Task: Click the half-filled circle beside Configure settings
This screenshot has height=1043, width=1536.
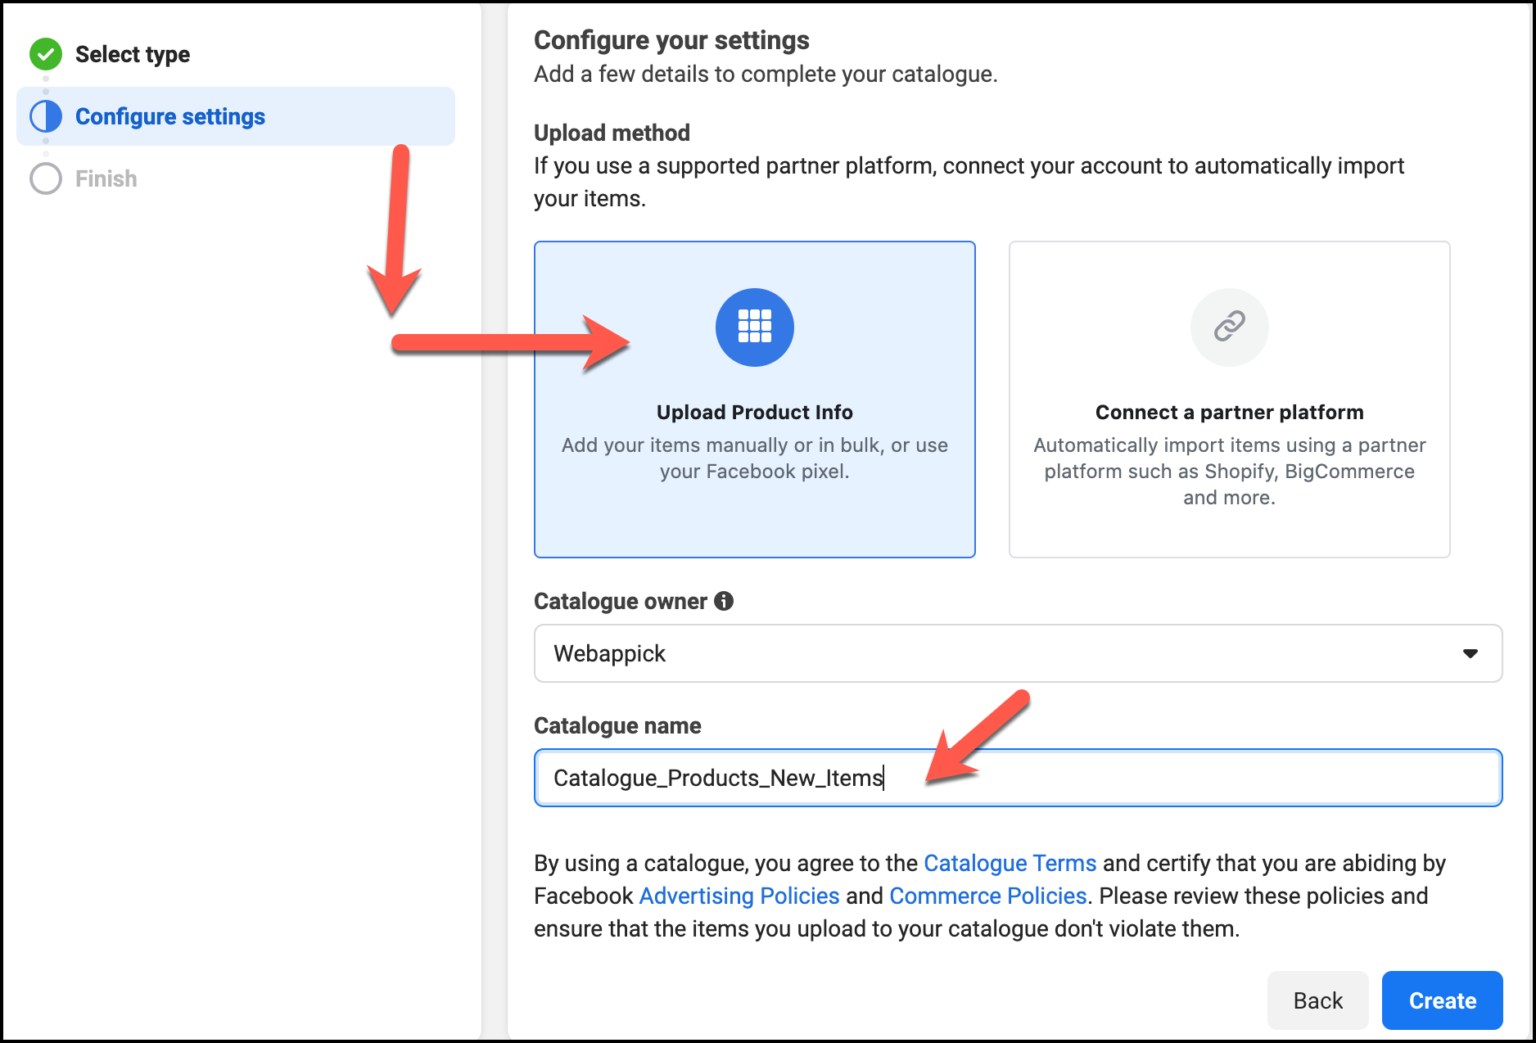Action: pyautogui.click(x=45, y=116)
